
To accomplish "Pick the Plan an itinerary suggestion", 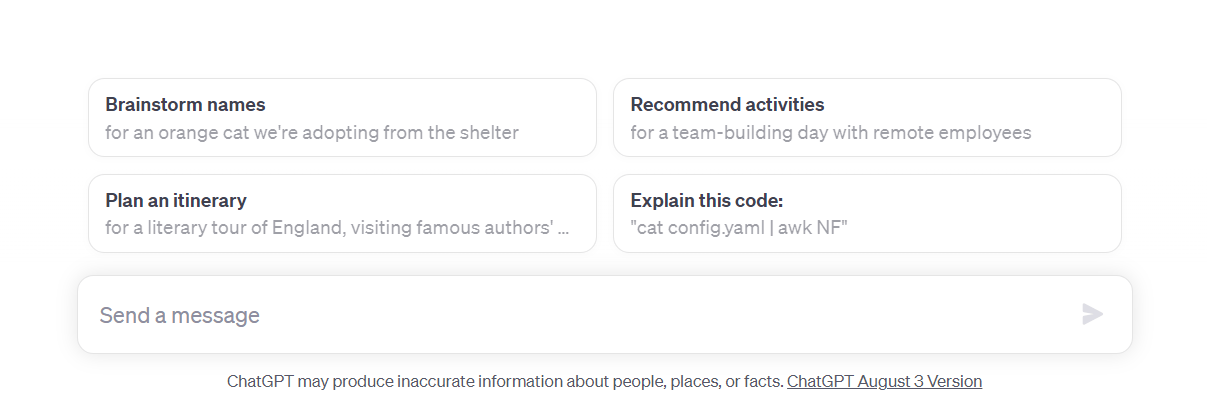I will pyautogui.click(x=342, y=214).
